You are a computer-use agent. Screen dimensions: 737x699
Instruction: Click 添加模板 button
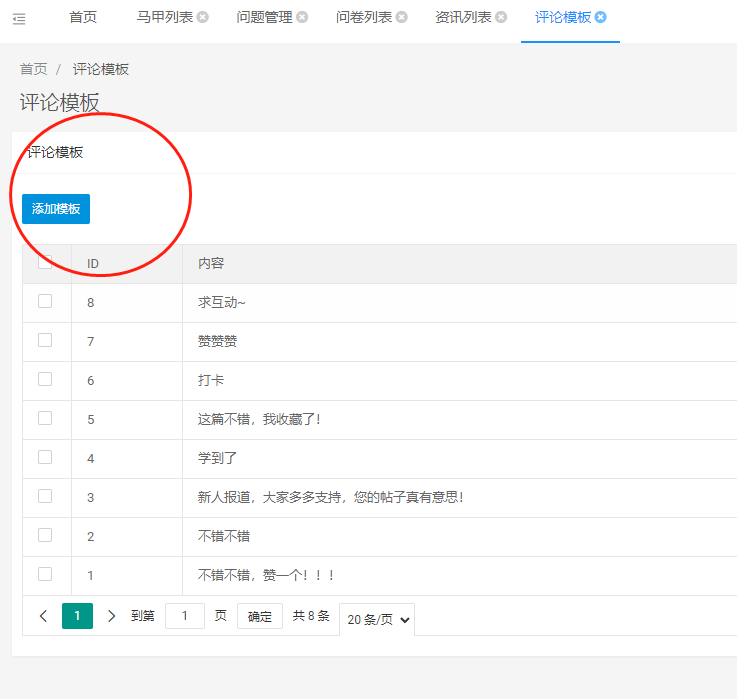pos(56,209)
